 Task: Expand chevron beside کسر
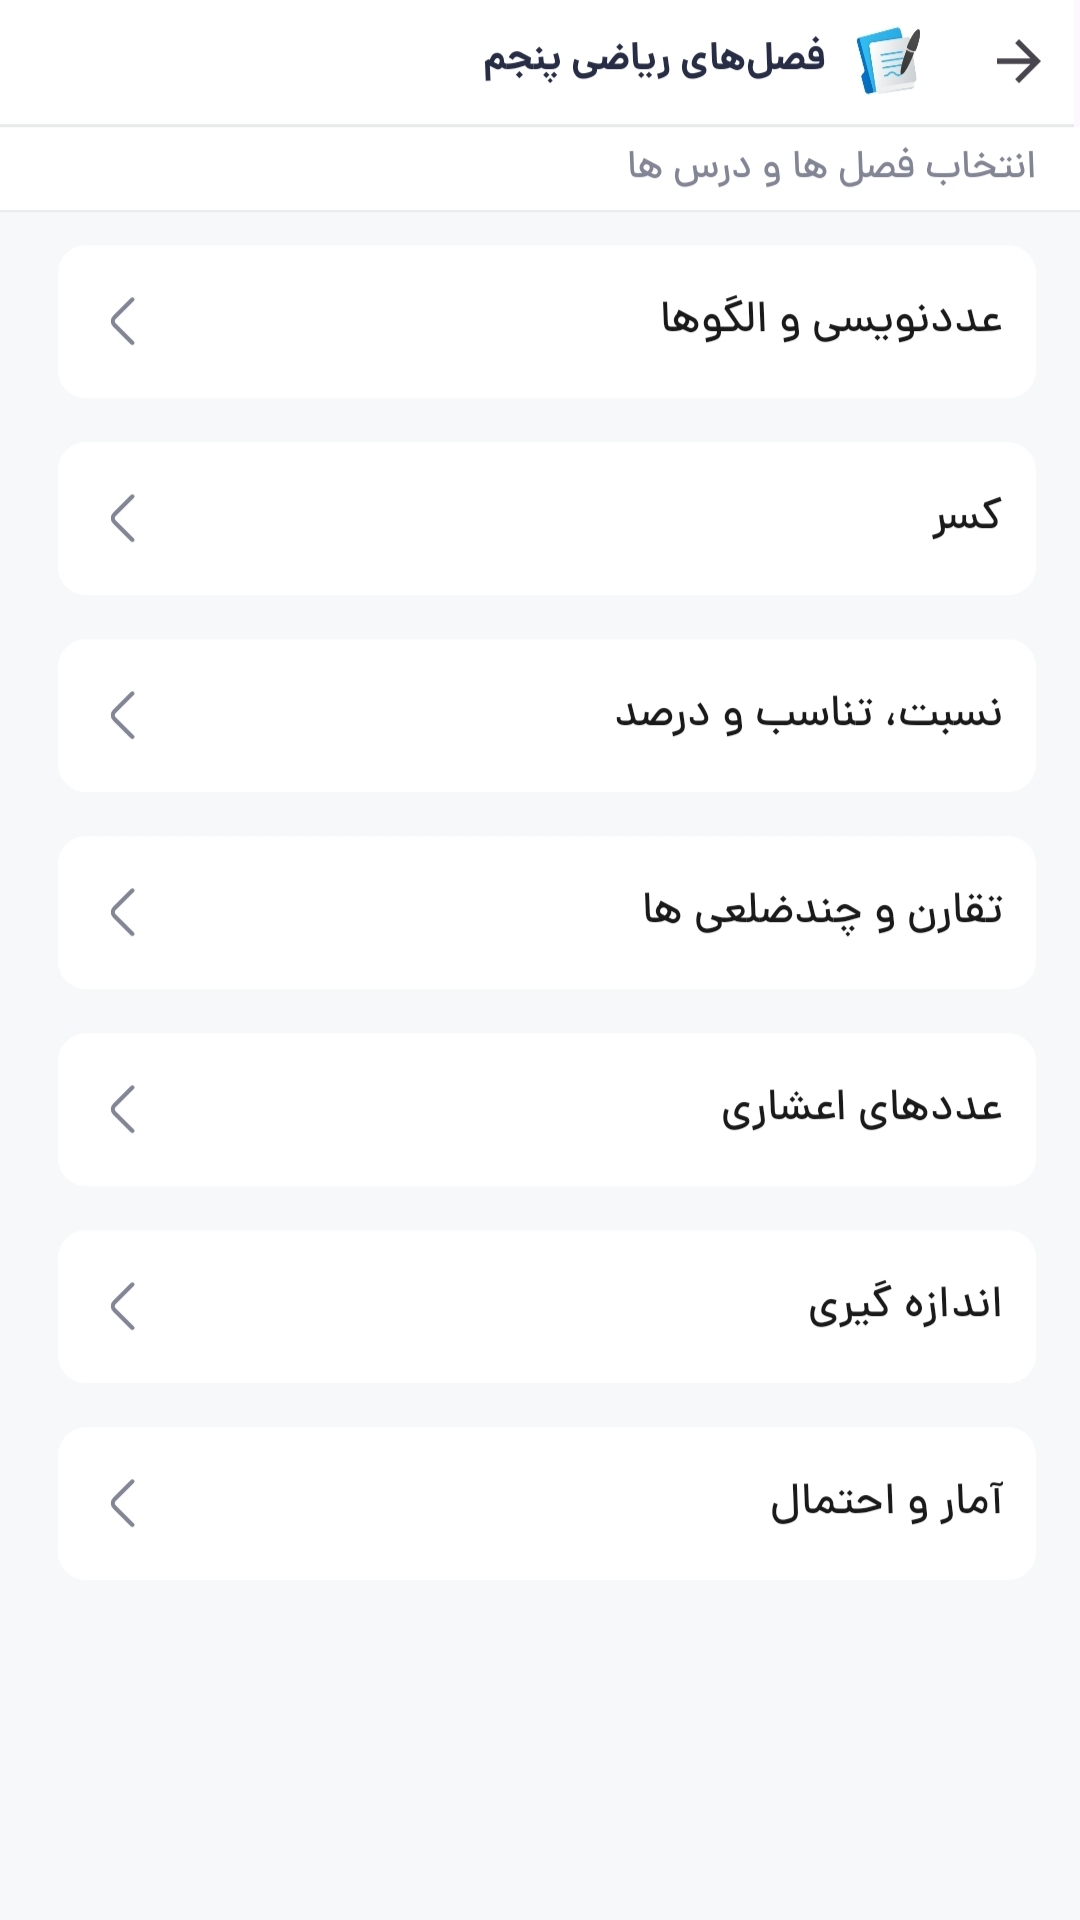[x=123, y=519]
